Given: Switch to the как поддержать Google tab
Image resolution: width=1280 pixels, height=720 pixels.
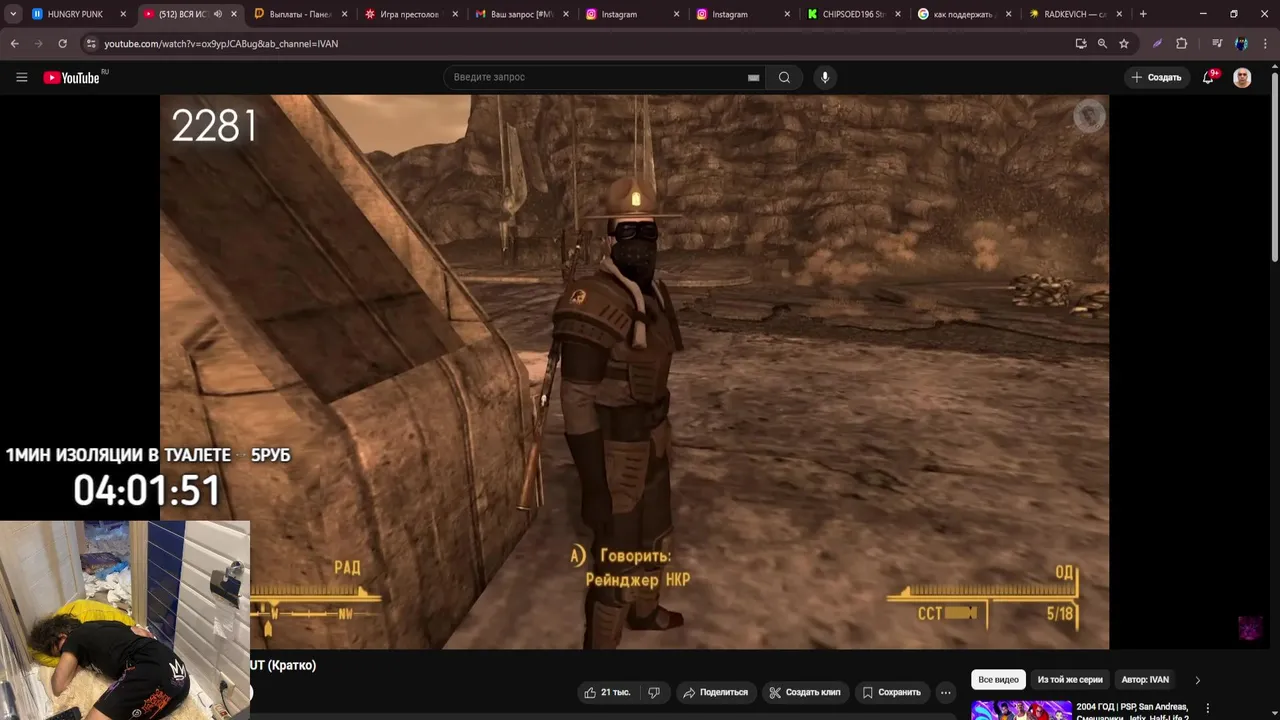Looking at the screenshot, I should (963, 14).
